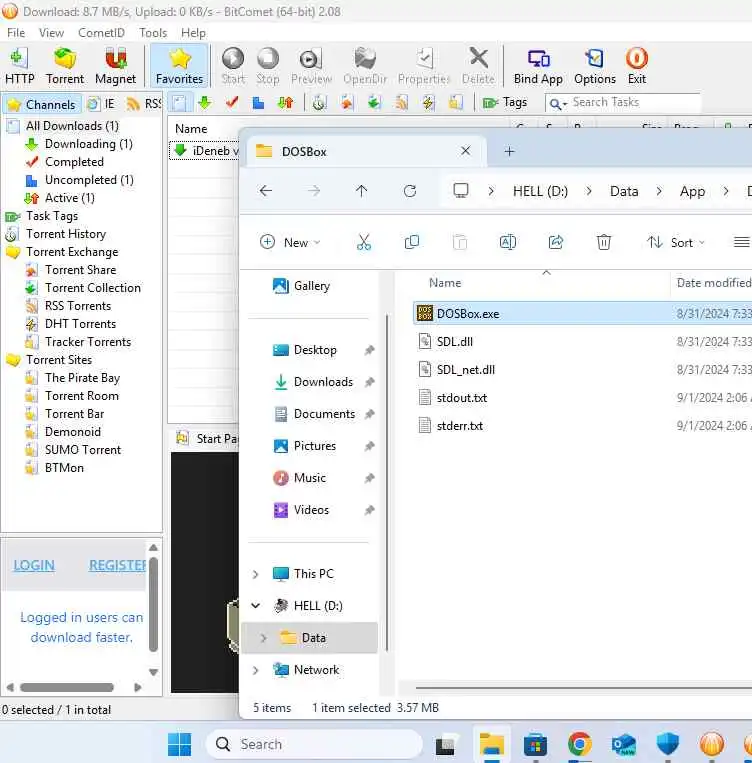Image resolution: width=752 pixels, height=763 pixels.
Task: Click the LOGIN link
Action: [34, 565]
